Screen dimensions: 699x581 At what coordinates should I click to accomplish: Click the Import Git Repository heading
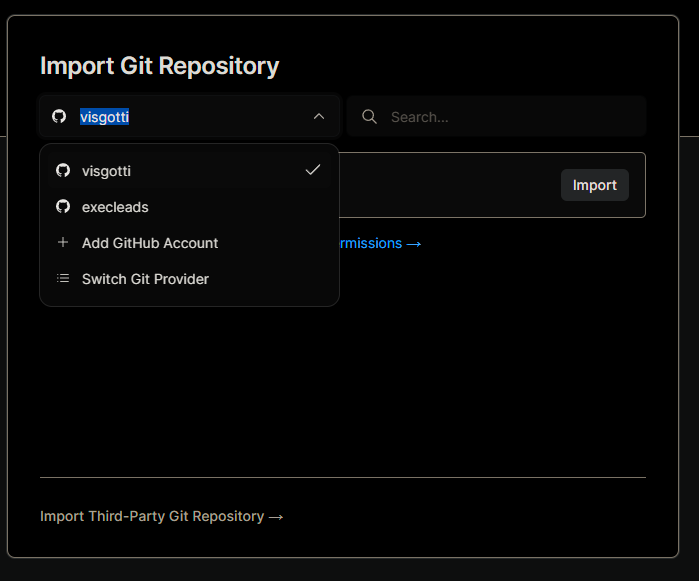pos(160,66)
